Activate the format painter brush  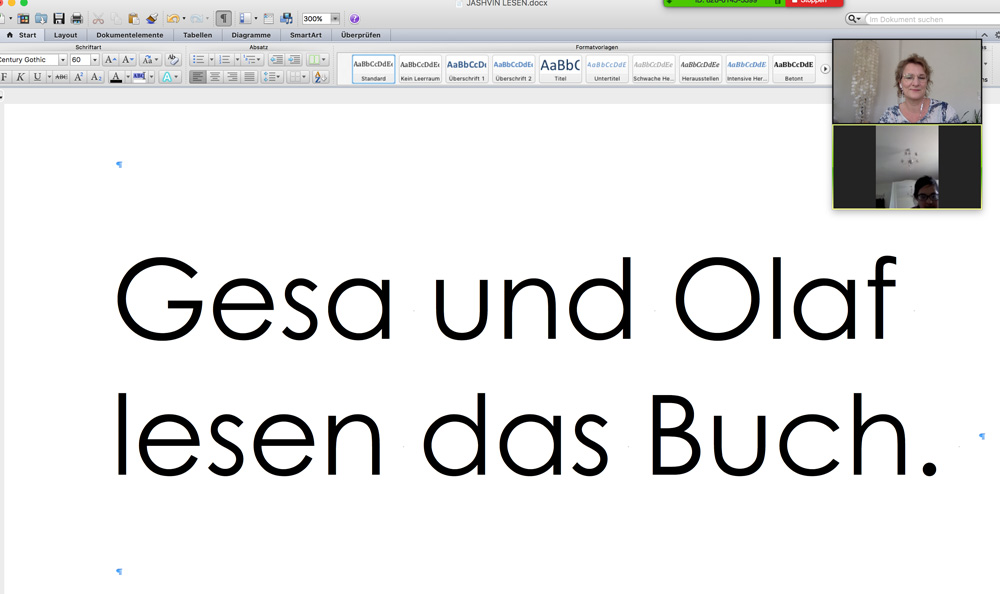pos(152,19)
